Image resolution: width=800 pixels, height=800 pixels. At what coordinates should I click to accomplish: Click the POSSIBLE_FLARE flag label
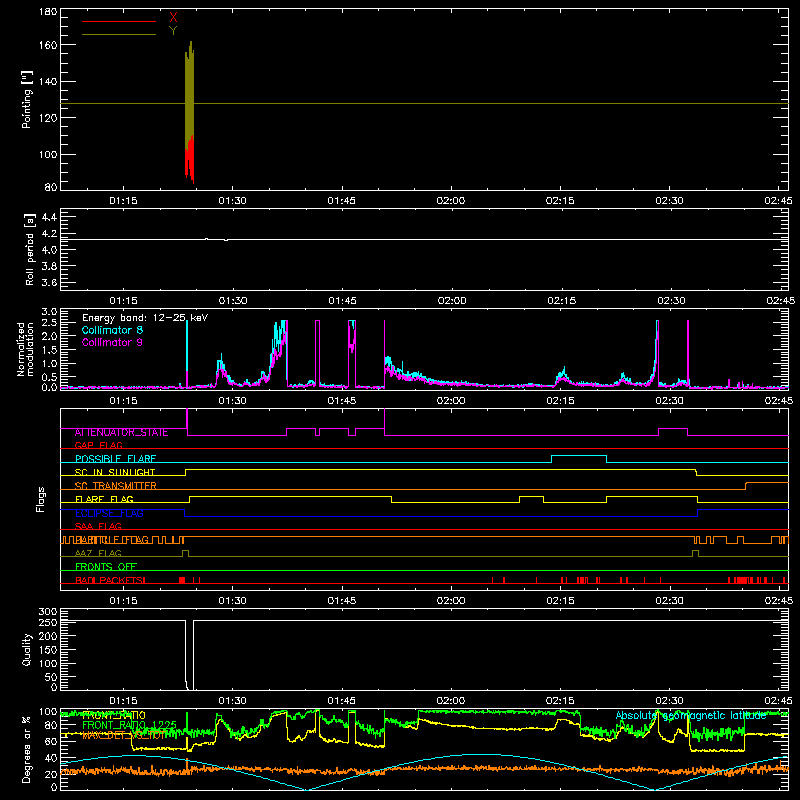(115, 459)
